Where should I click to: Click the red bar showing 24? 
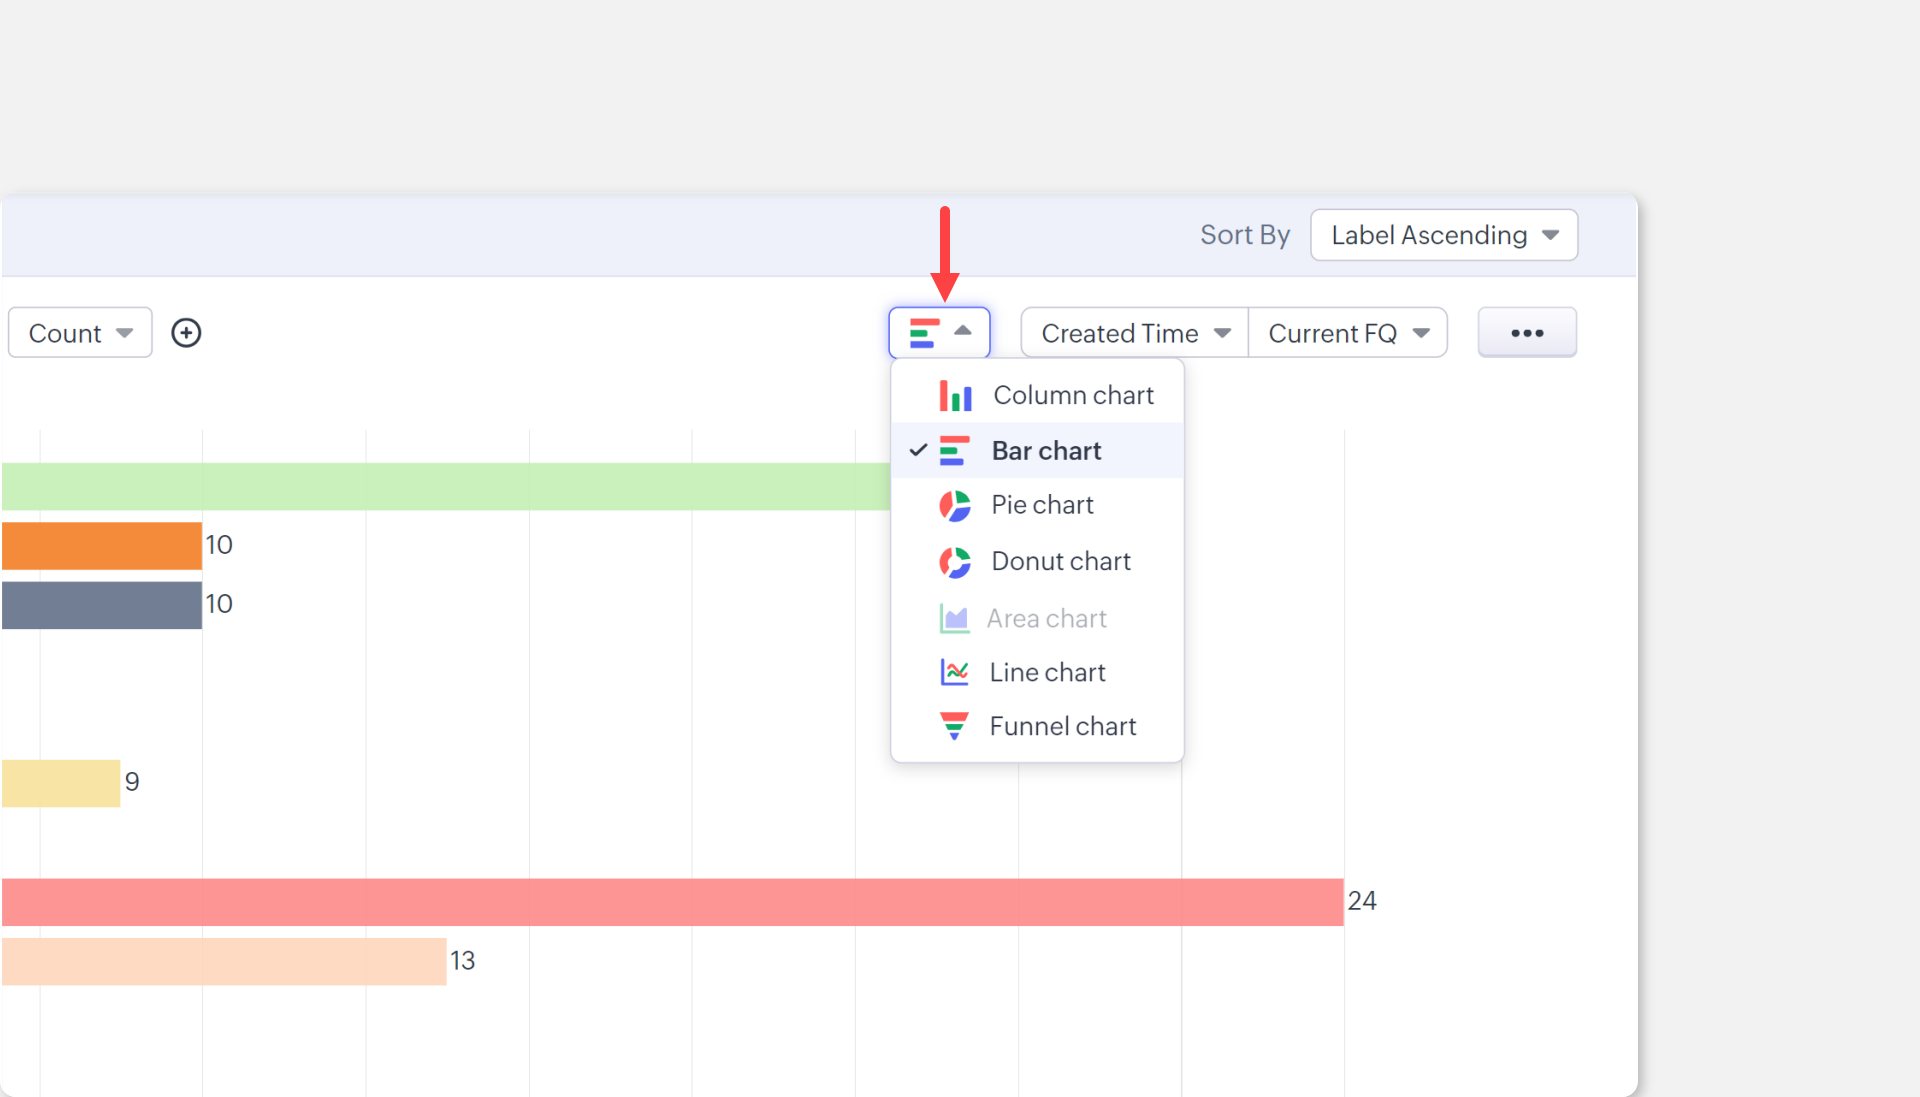(x=672, y=902)
